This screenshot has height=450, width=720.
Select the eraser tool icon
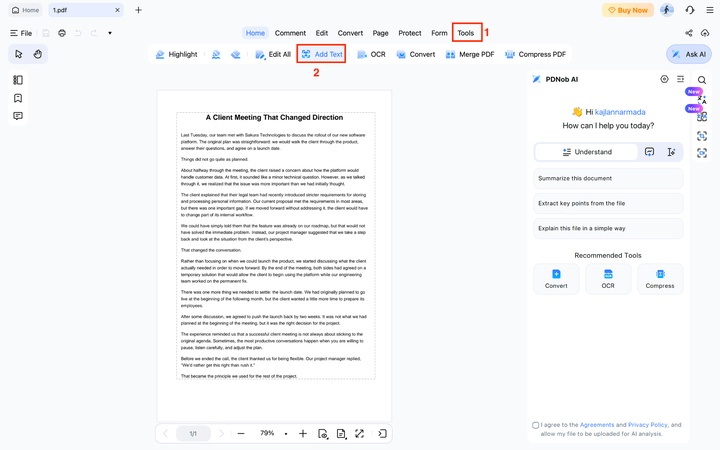click(x=236, y=54)
